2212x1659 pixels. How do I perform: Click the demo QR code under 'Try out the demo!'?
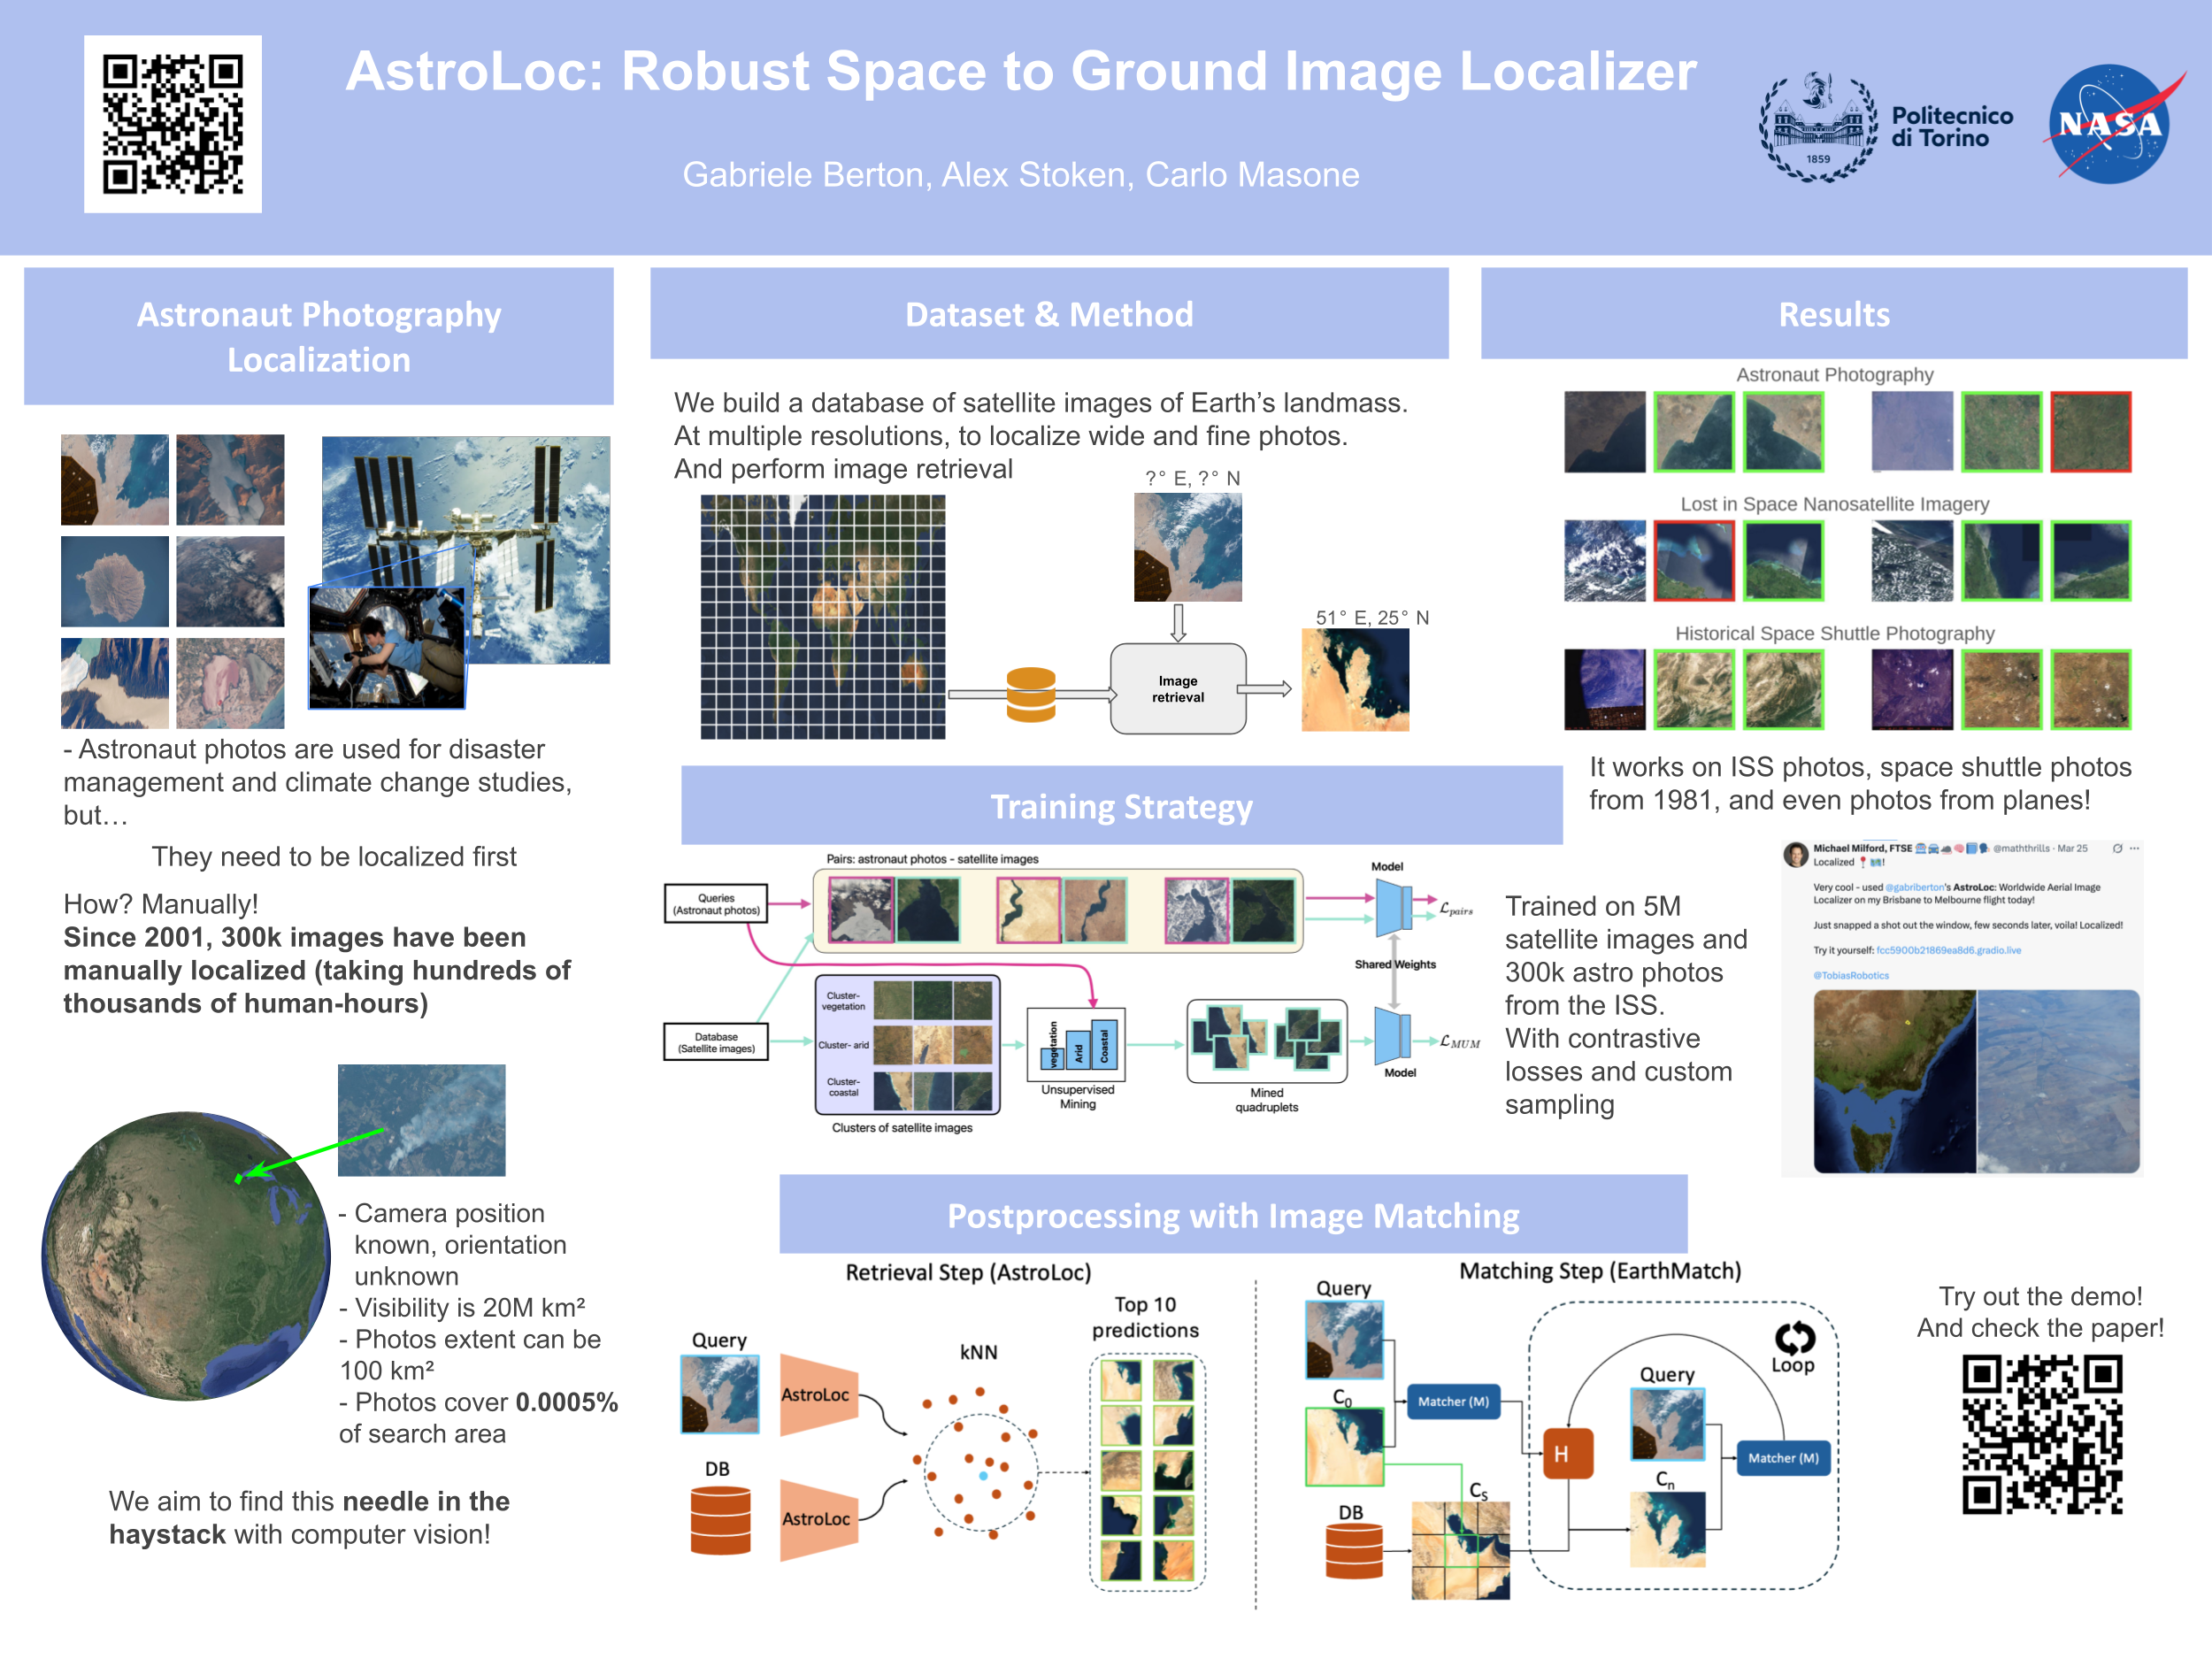point(2041,1434)
